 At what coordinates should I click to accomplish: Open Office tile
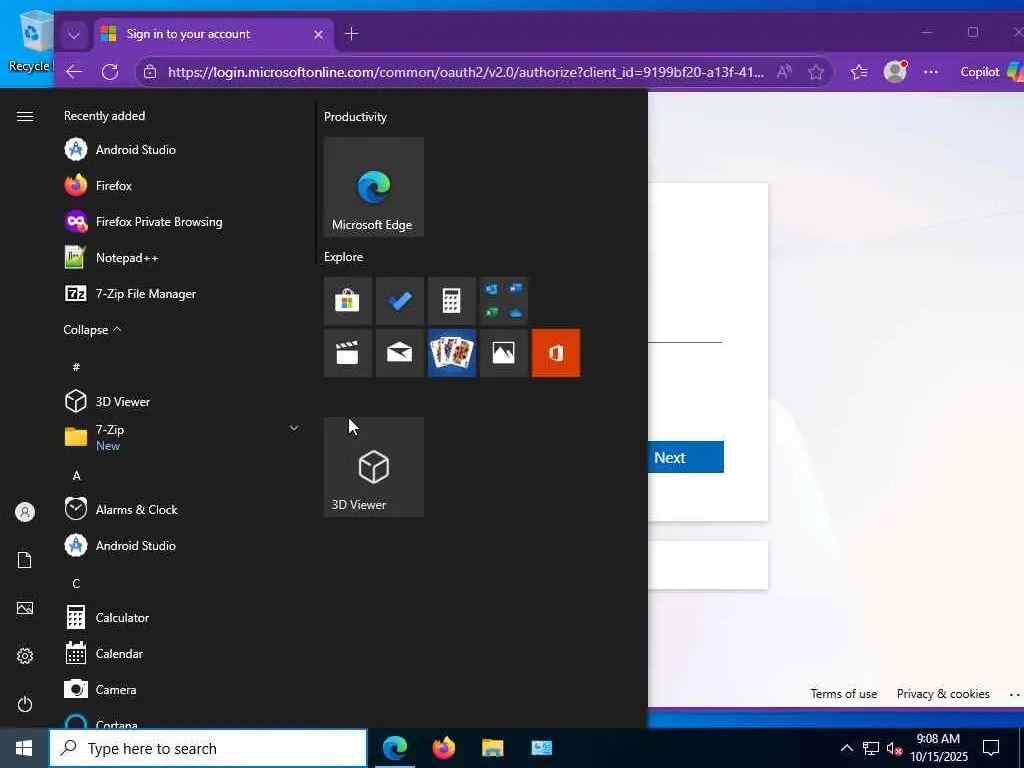556,353
